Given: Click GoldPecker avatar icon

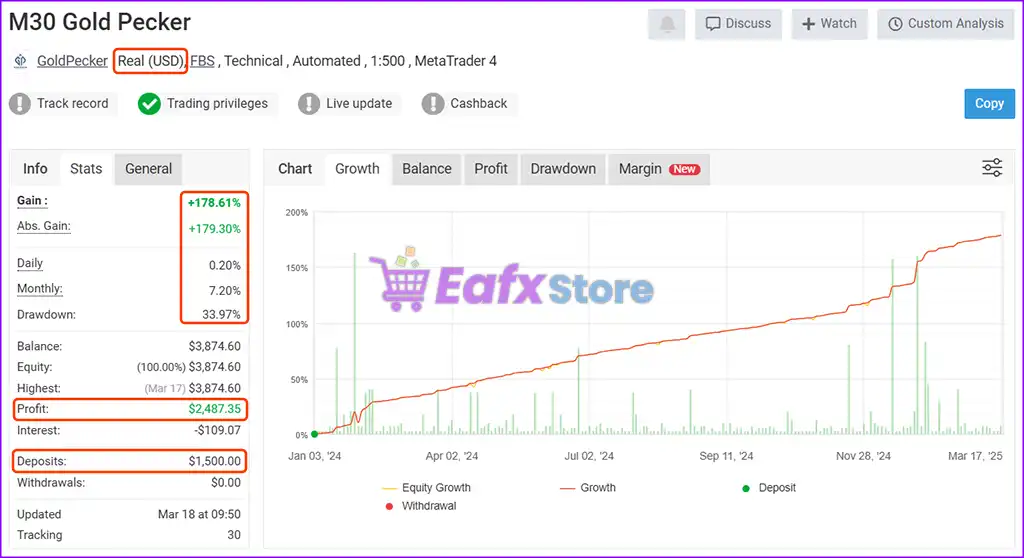Looking at the screenshot, I should pyautogui.click(x=21, y=61).
